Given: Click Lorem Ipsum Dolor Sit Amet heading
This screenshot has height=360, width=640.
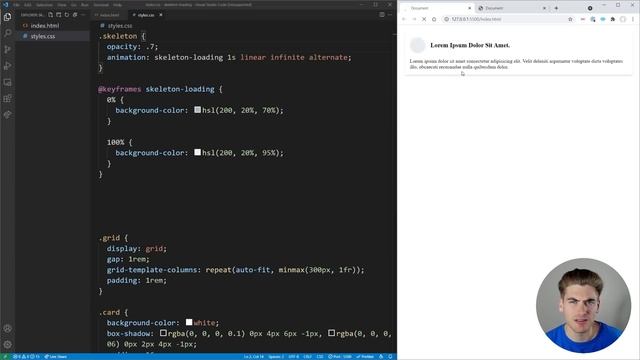Looking at the screenshot, I should point(470,45).
